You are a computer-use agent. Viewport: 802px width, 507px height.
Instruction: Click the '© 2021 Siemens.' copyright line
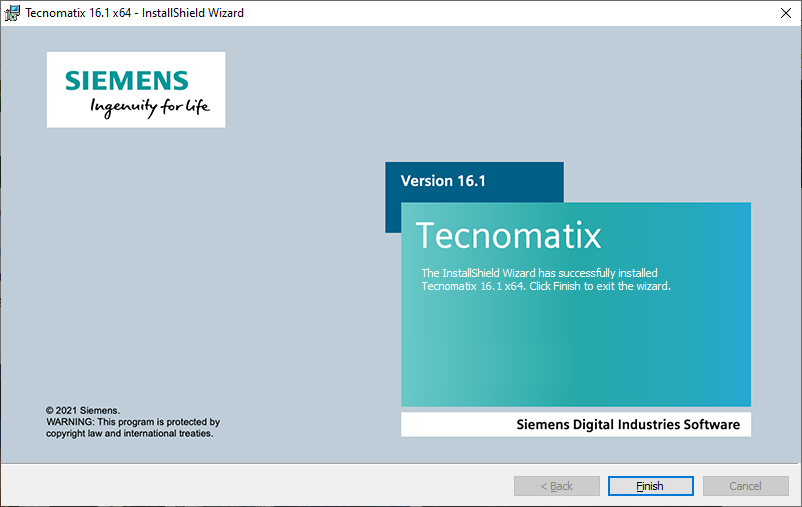pyautogui.click(x=83, y=410)
